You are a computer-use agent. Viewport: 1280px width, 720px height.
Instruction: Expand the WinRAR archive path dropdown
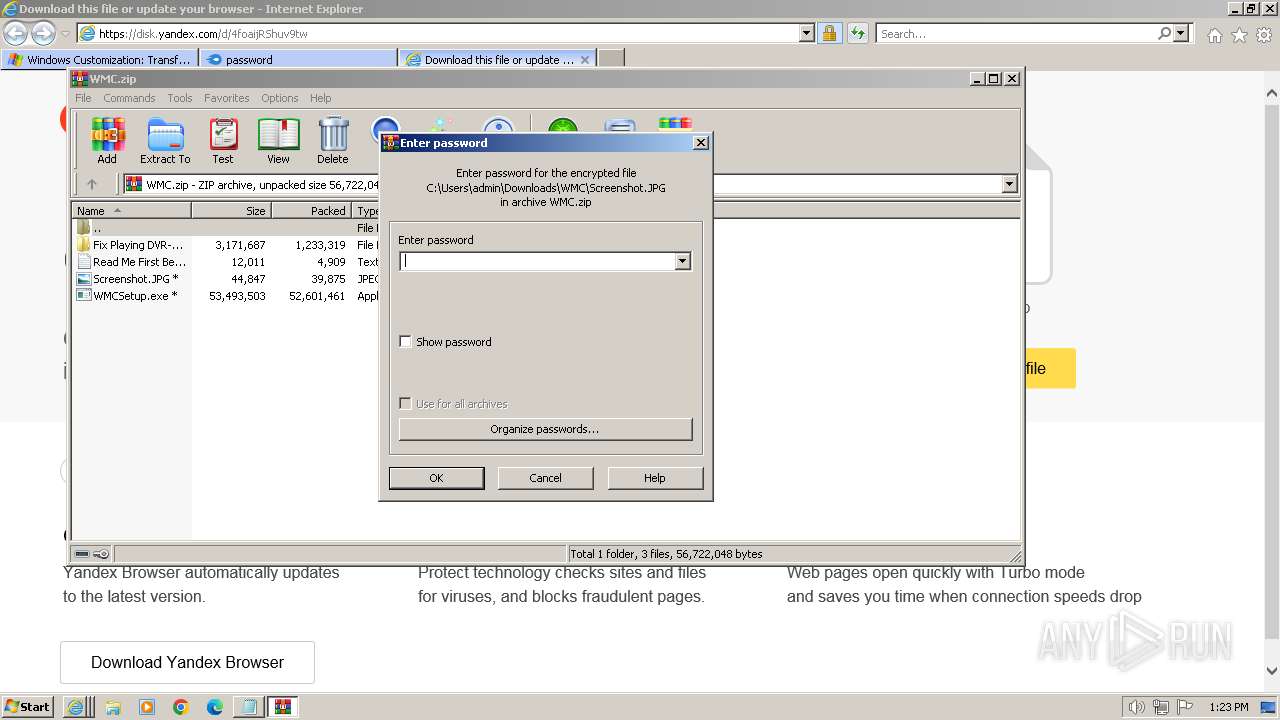click(x=1009, y=184)
